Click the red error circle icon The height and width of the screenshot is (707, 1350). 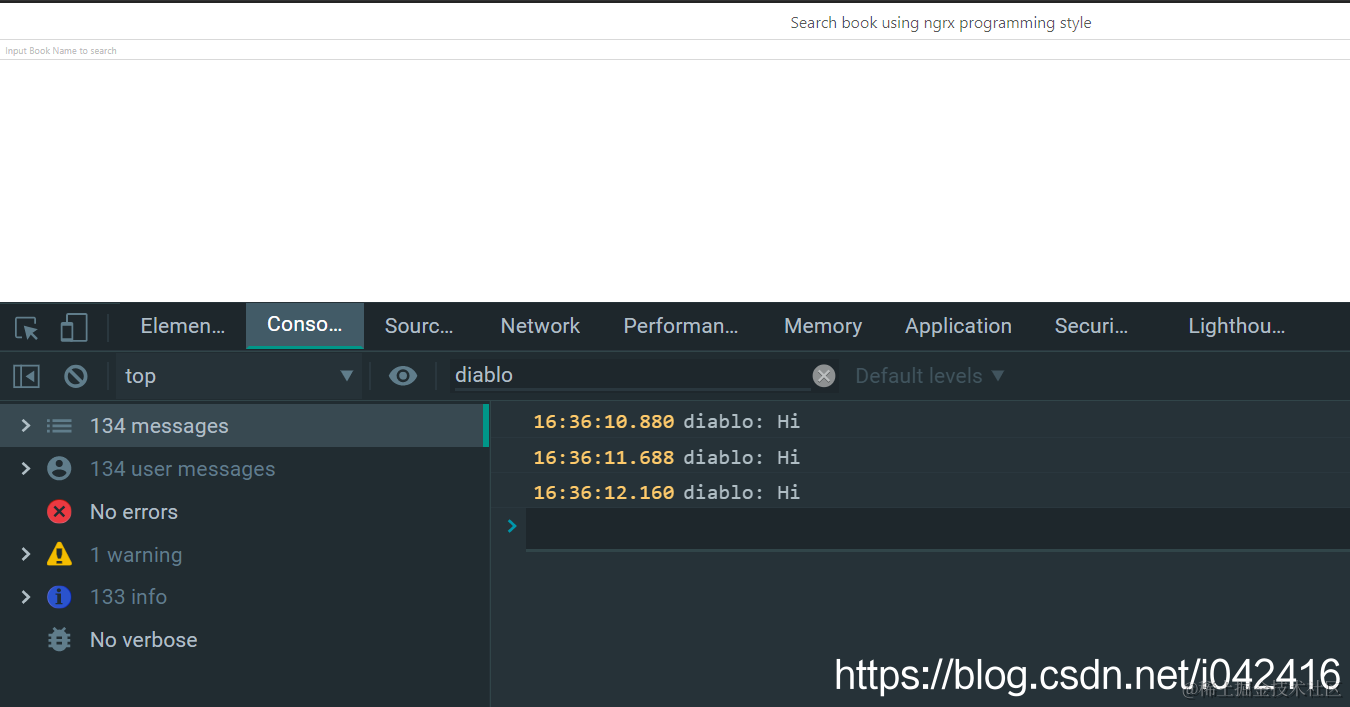60,512
